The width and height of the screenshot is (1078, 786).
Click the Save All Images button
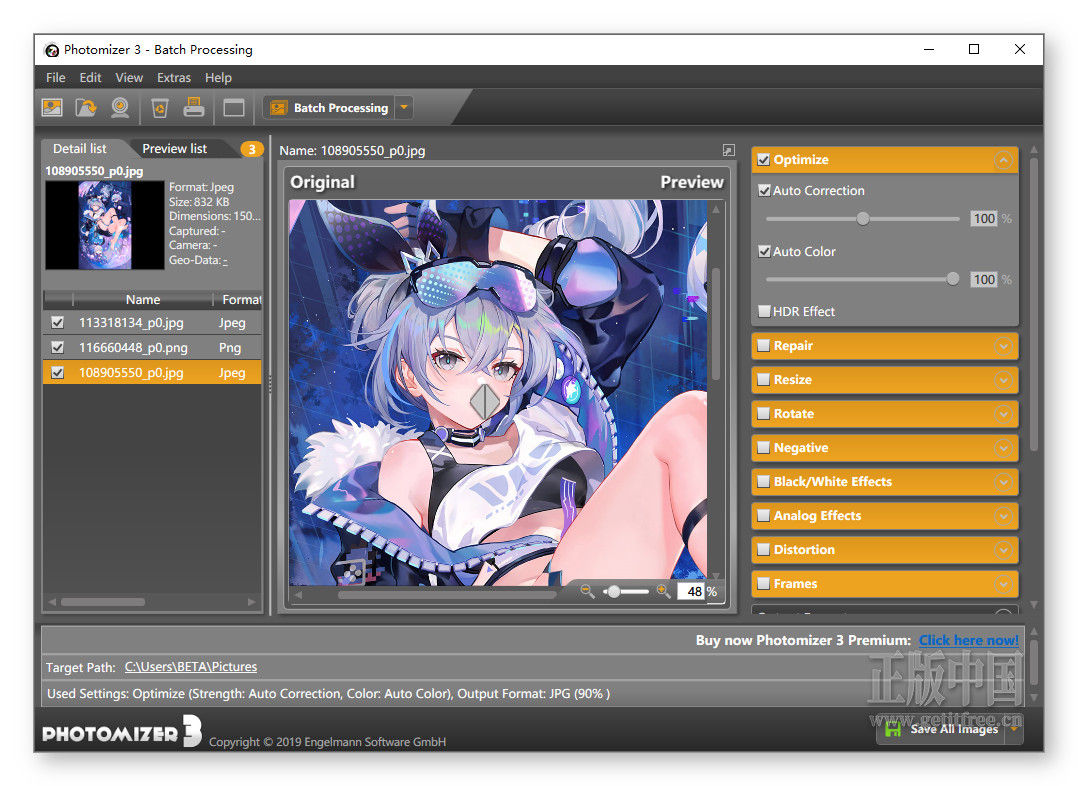pos(942,729)
